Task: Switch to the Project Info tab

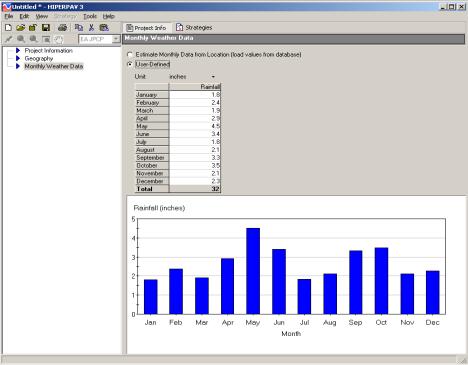Action: [x=146, y=28]
